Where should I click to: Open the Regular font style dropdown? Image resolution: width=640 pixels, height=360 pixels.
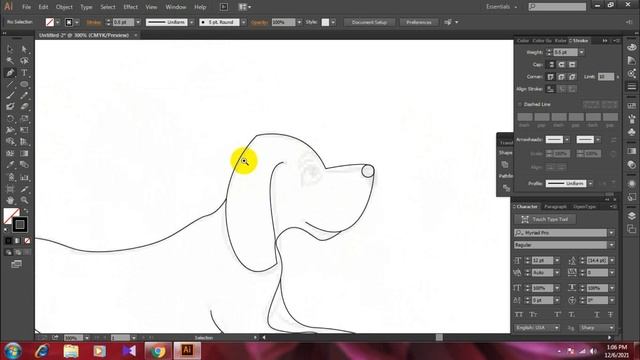[611, 245]
